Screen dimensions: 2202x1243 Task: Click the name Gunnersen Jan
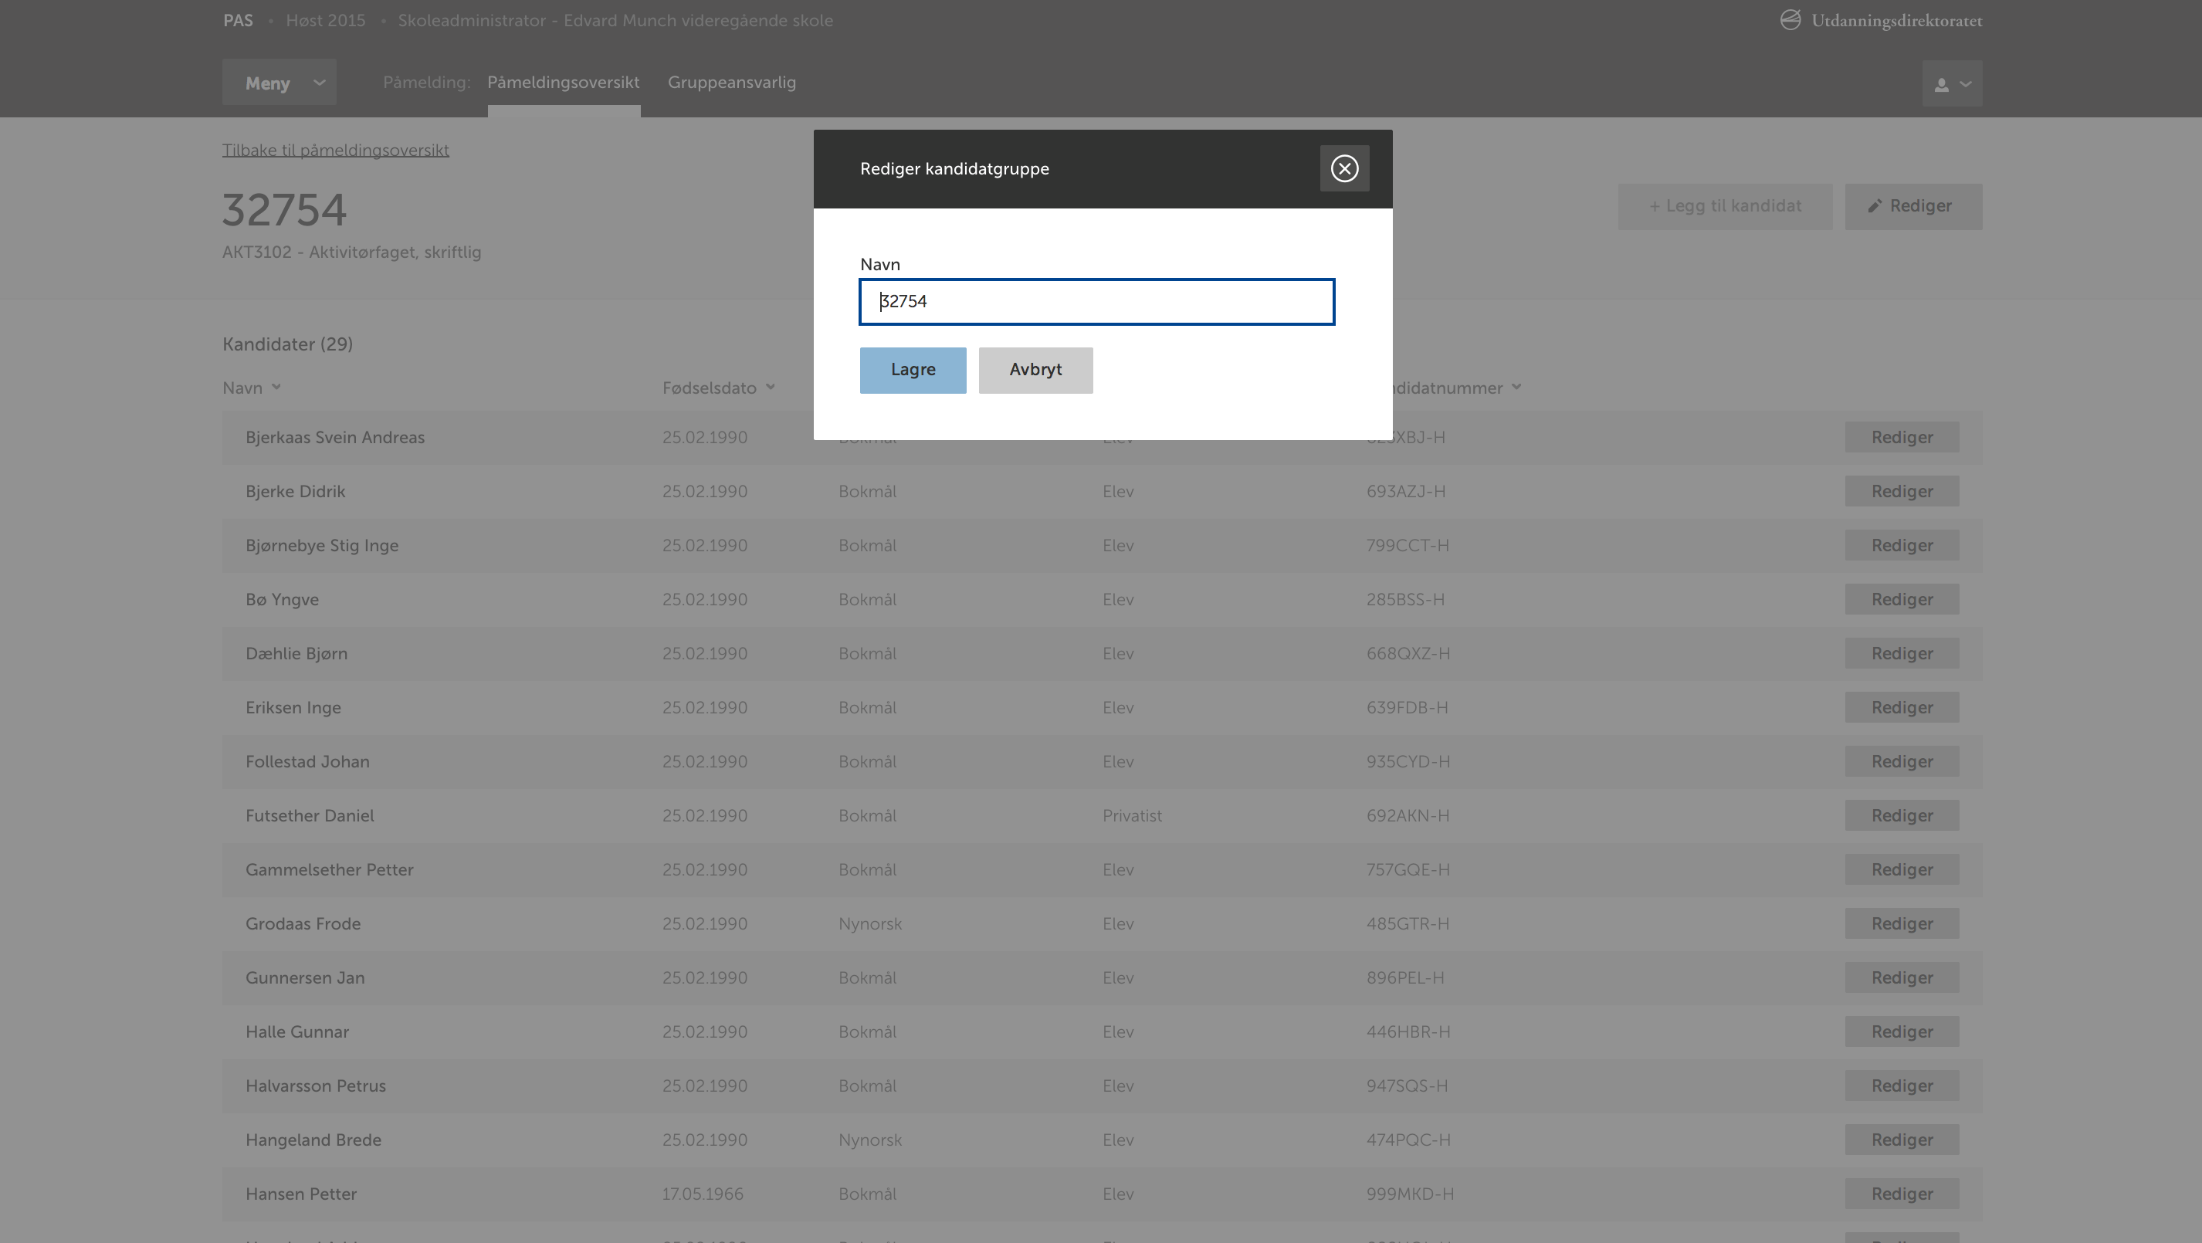(305, 978)
